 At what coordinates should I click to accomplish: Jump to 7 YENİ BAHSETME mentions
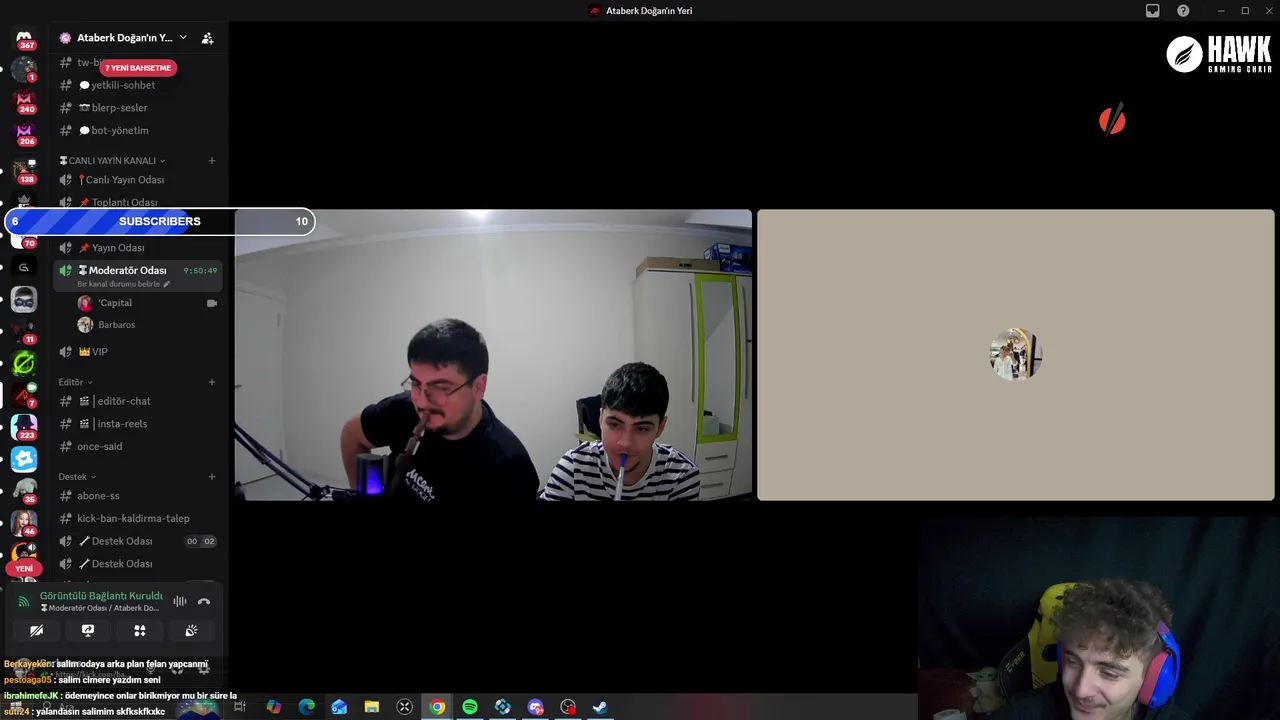(x=138, y=68)
